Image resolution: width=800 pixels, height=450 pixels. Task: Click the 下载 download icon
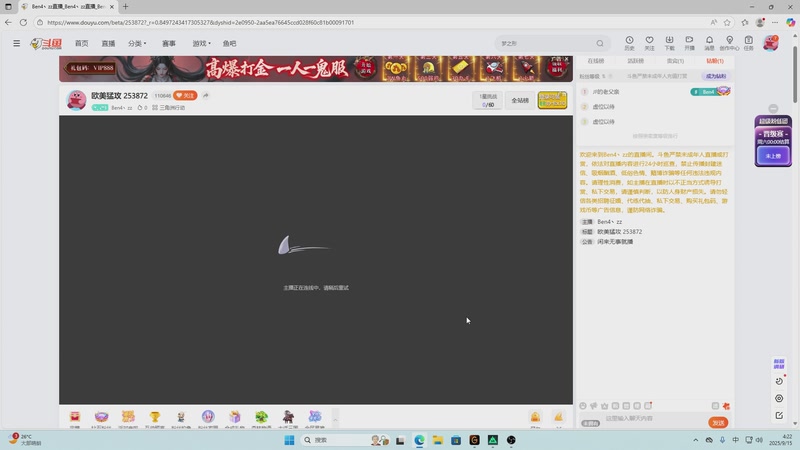coord(669,43)
